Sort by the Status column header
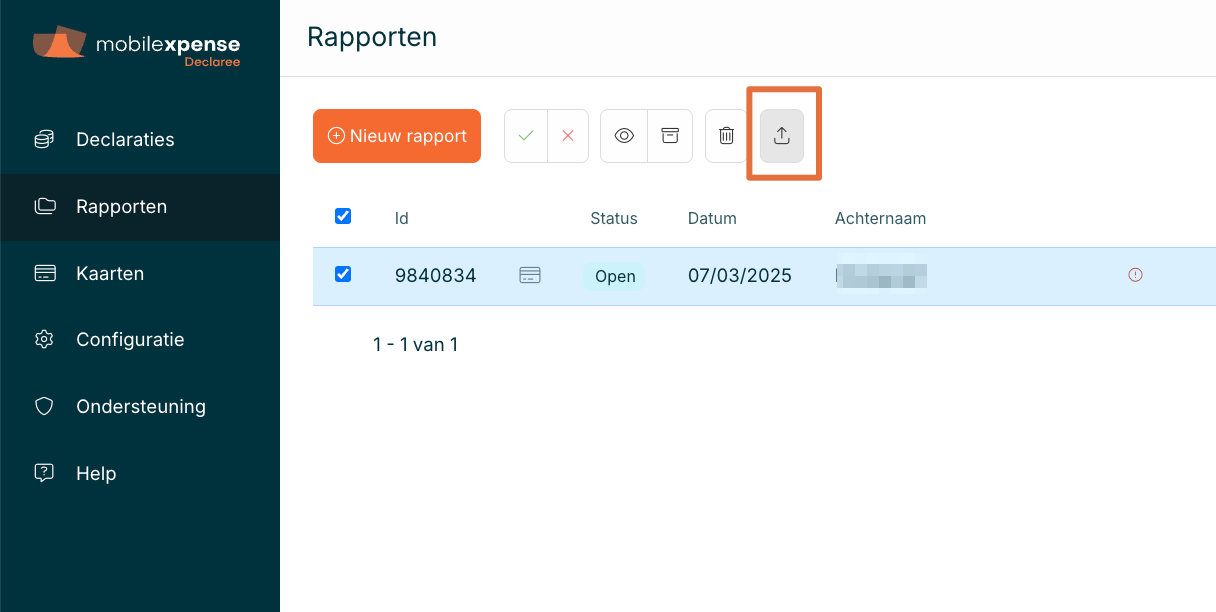1216x612 pixels. click(613, 218)
